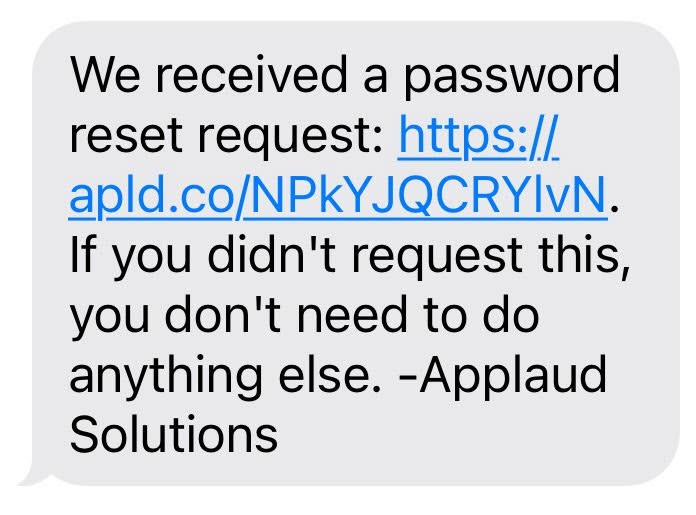Click the word "Solutions" at message end

click(x=174, y=434)
